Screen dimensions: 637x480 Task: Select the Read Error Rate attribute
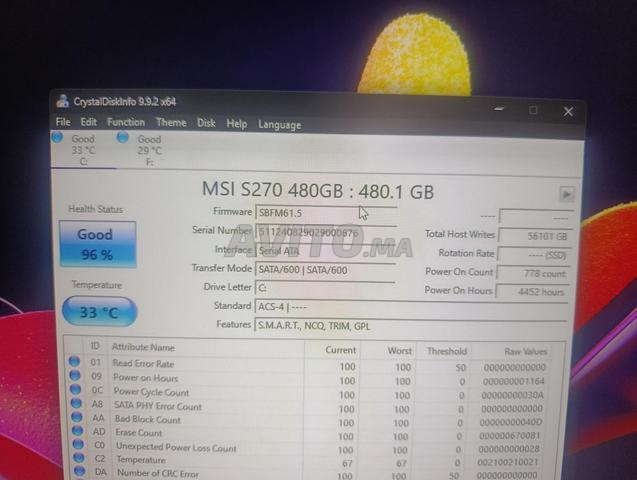click(x=143, y=363)
